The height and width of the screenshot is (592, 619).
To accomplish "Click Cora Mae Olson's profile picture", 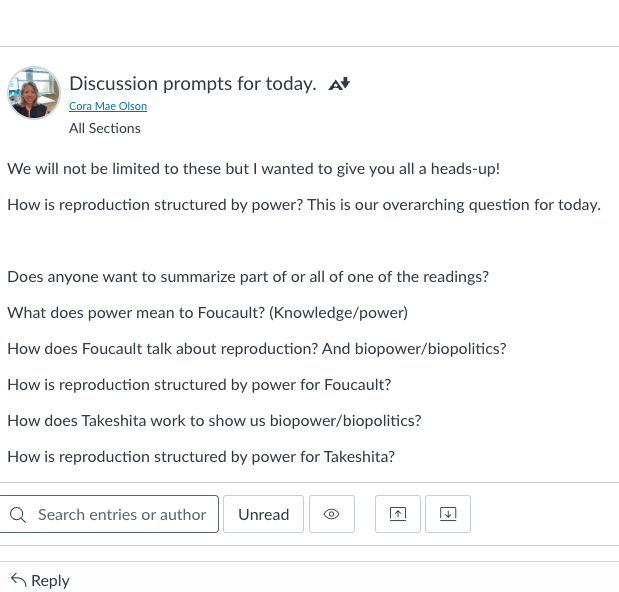I will (x=34, y=93).
